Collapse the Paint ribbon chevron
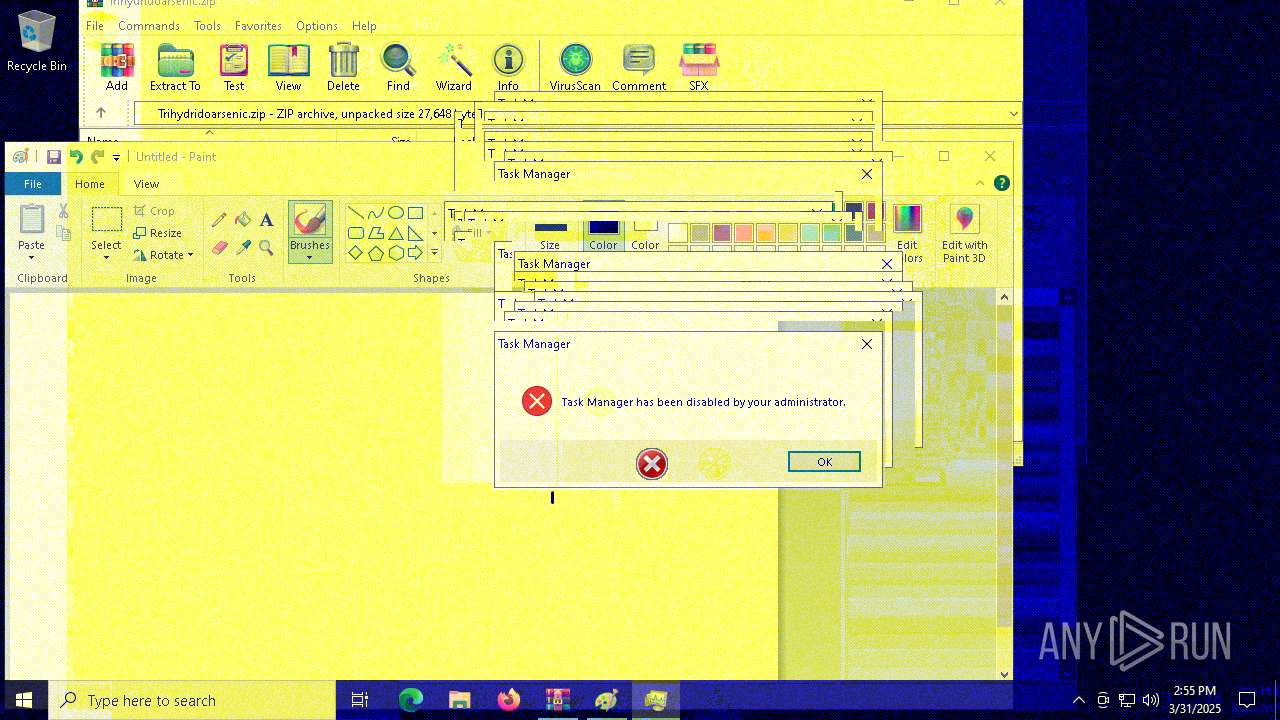Viewport: 1280px width, 720px height. [x=980, y=183]
